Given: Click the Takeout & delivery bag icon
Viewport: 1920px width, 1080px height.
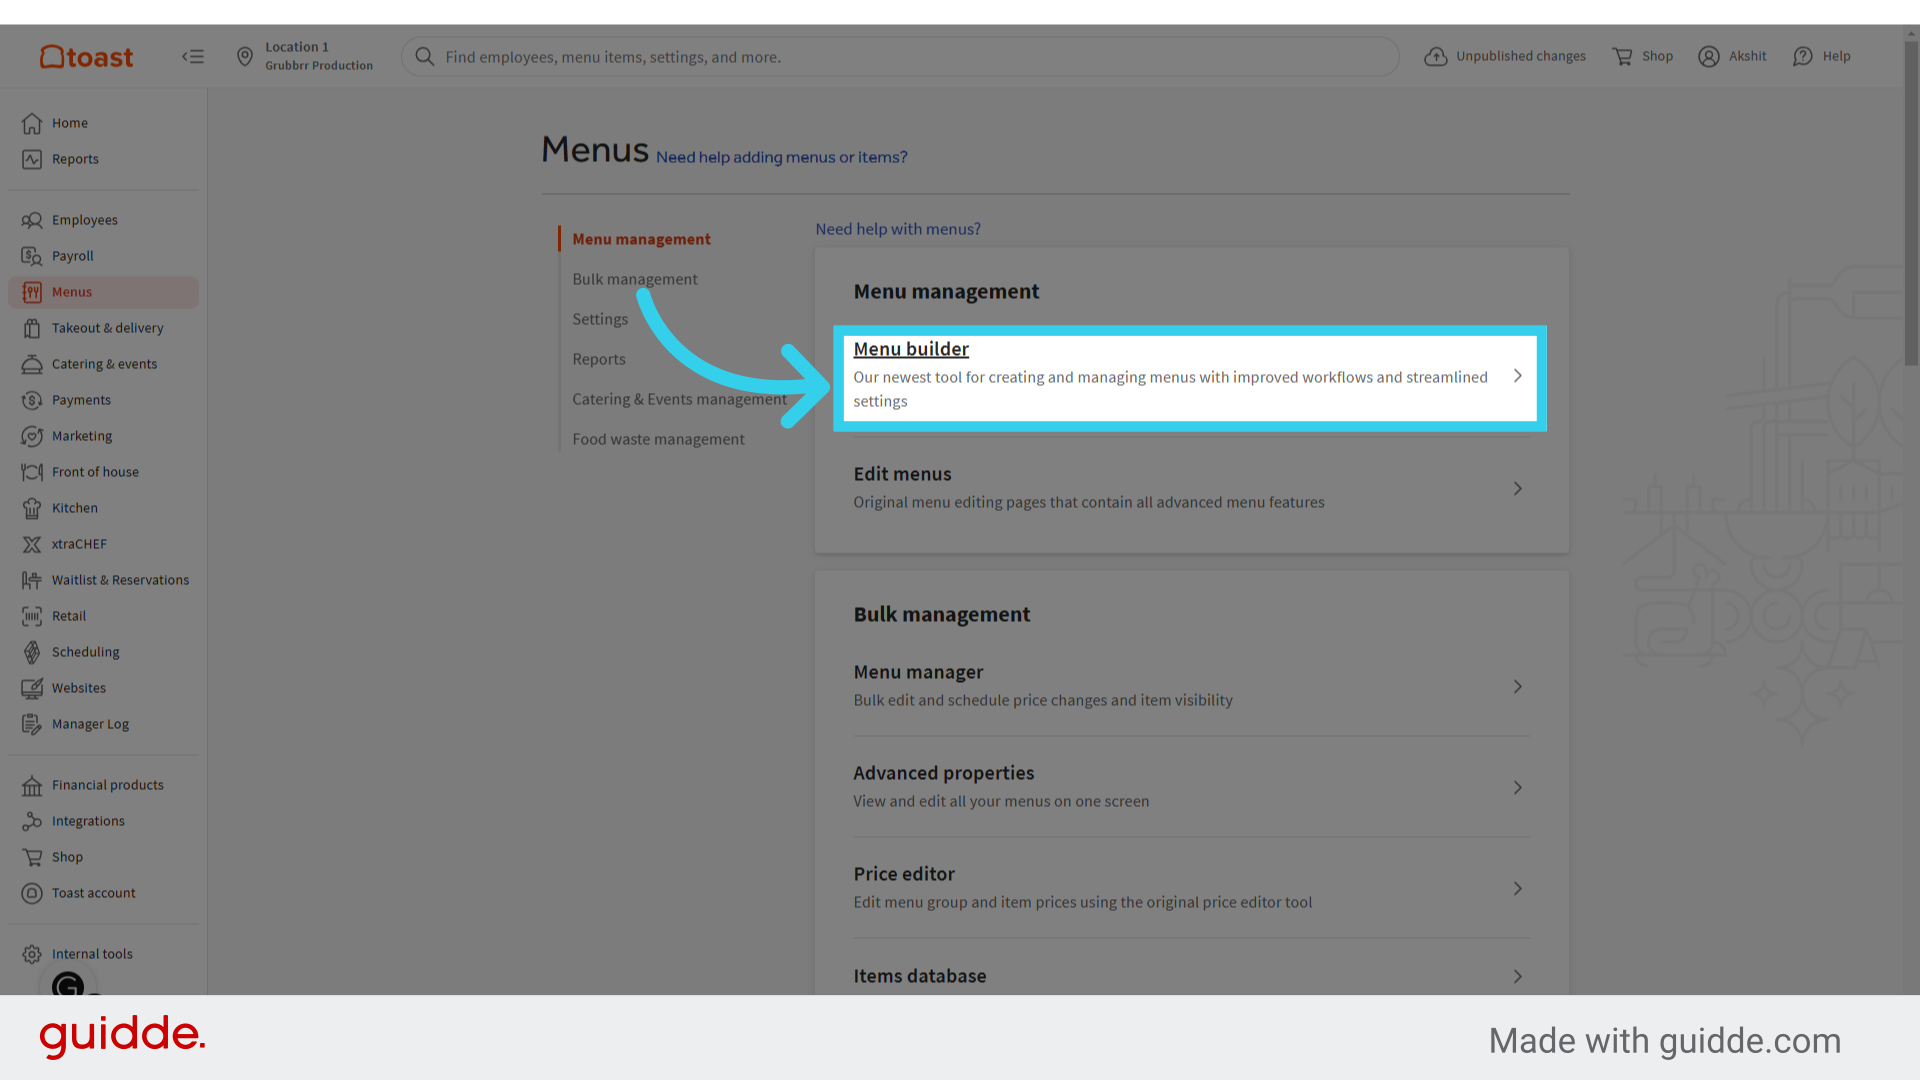Looking at the screenshot, I should 32,328.
